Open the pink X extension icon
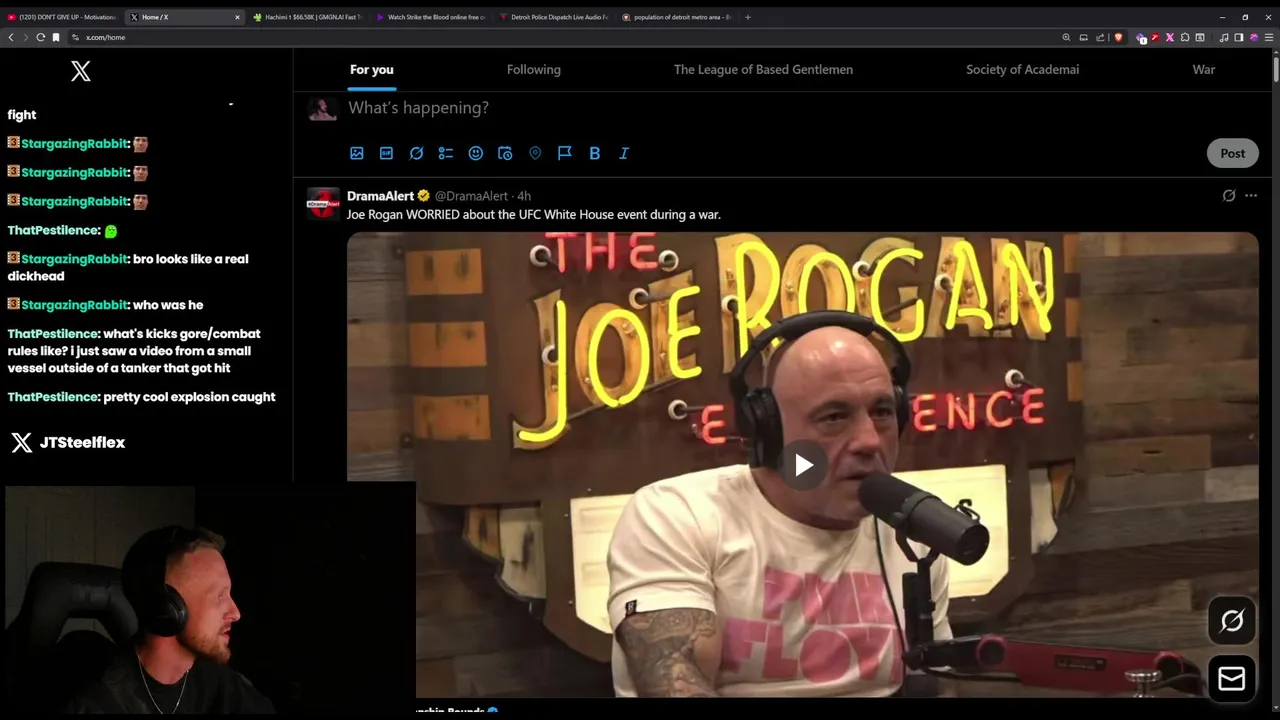Screen dimensions: 1280x720 pyautogui.click(x=1170, y=37)
